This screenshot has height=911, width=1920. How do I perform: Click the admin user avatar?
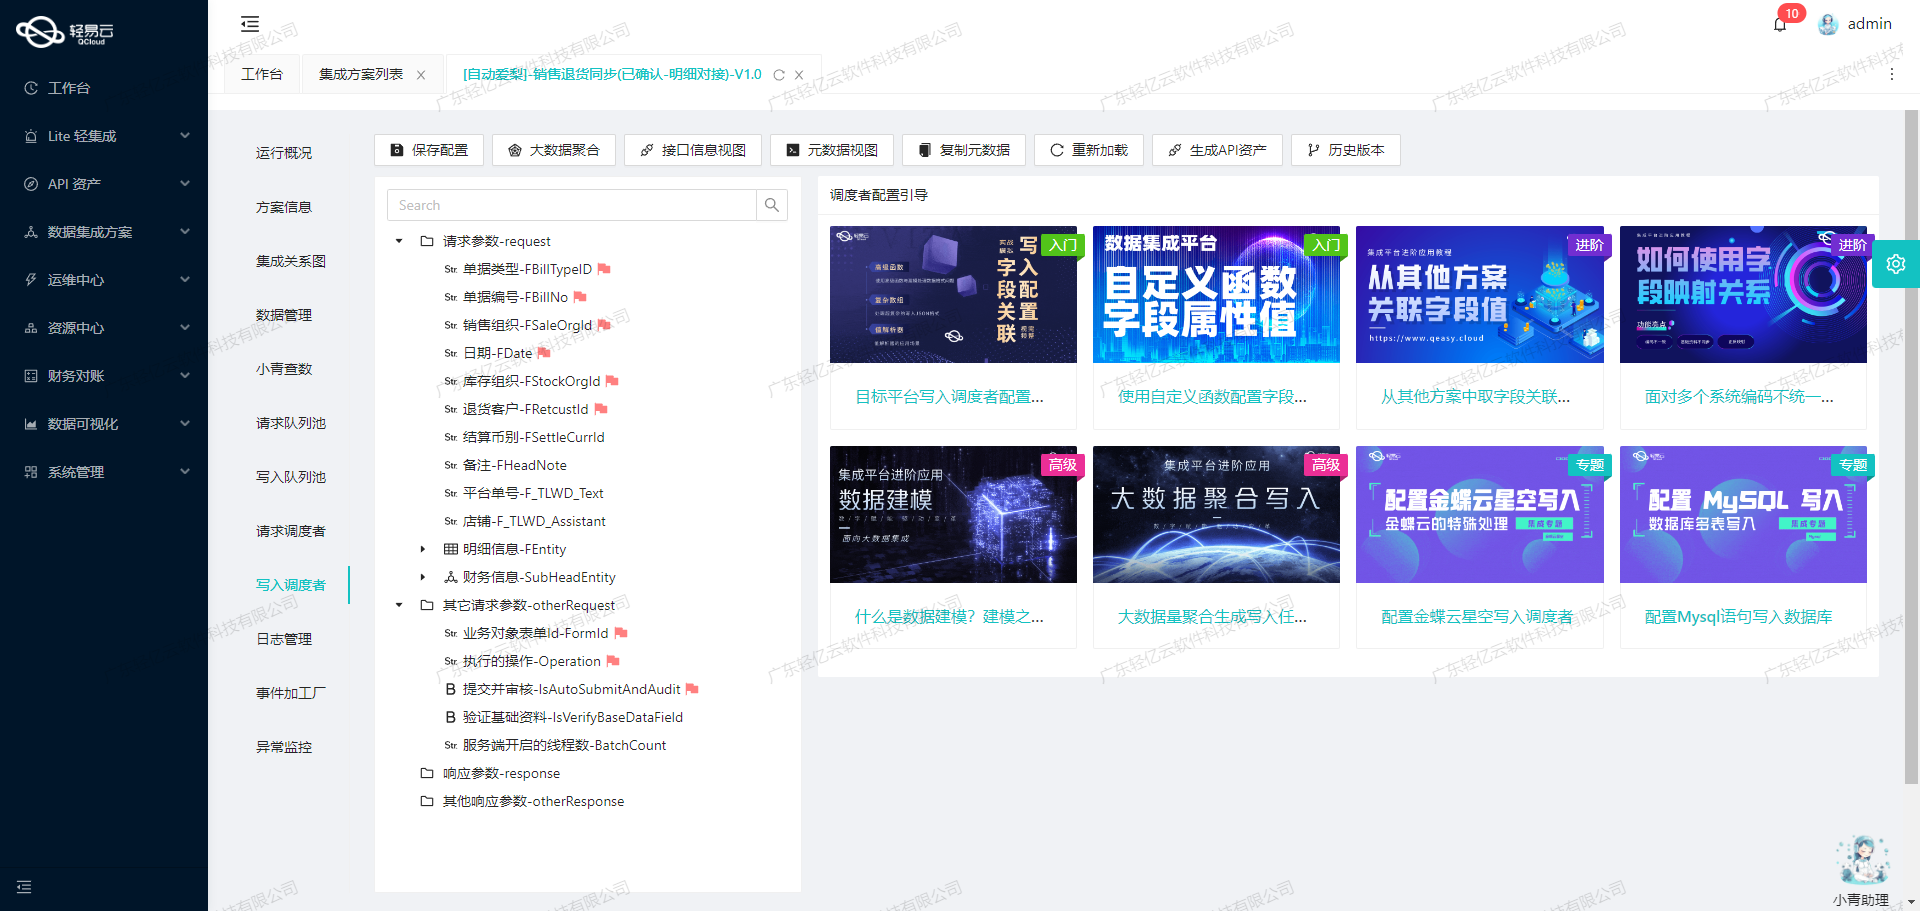click(x=1828, y=24)
